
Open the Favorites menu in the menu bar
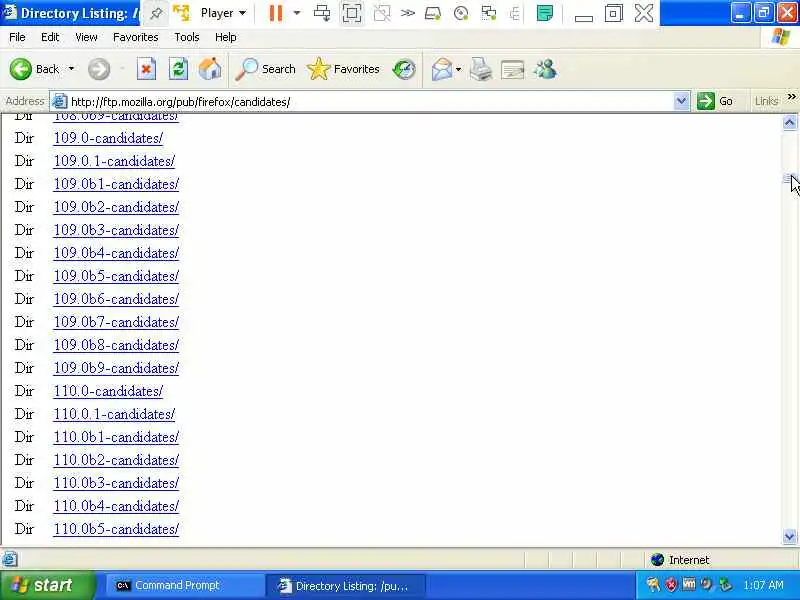point(136,37)
